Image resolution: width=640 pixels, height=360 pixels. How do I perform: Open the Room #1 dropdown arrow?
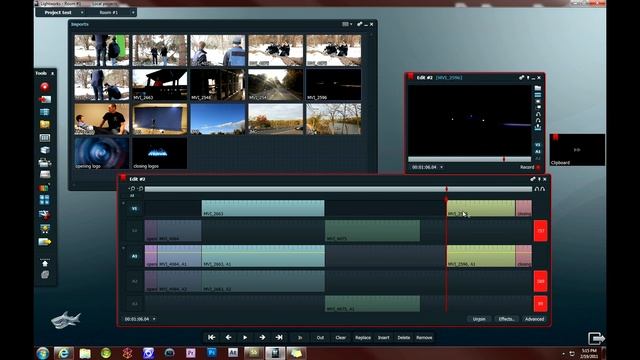(133, 13)
